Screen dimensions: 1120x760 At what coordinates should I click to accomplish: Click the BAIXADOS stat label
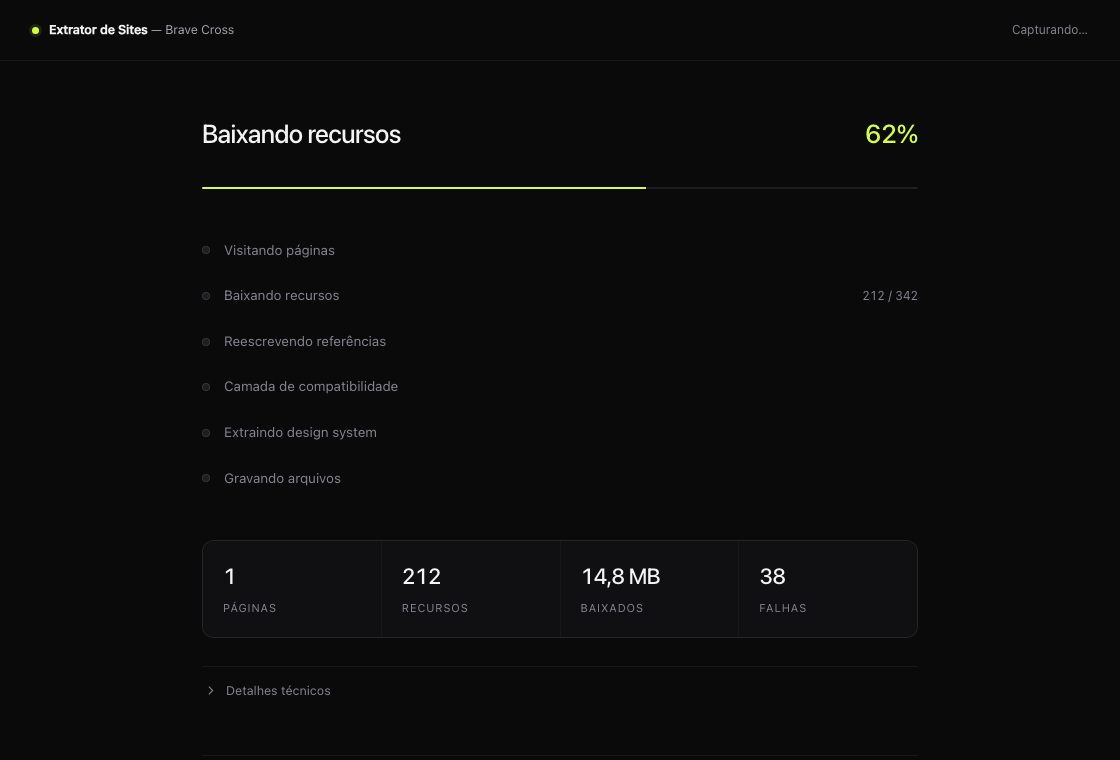[x=612, y=608]
